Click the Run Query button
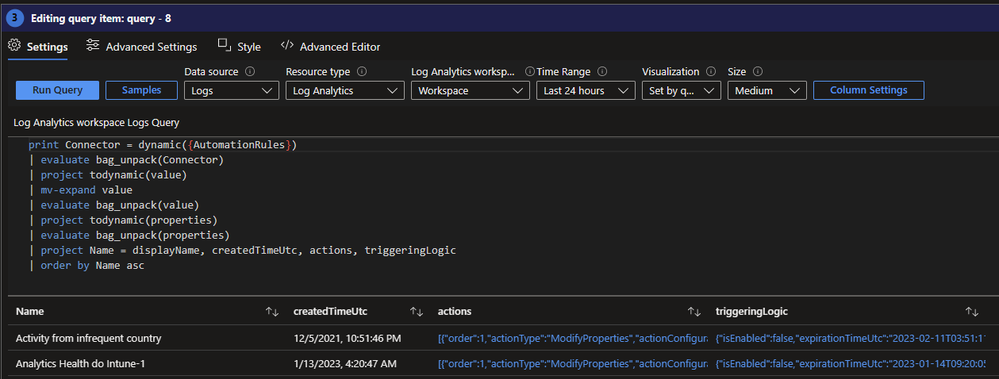Image resolution: width=999 pixels, height=379 pixels. (x=57, y=90)
